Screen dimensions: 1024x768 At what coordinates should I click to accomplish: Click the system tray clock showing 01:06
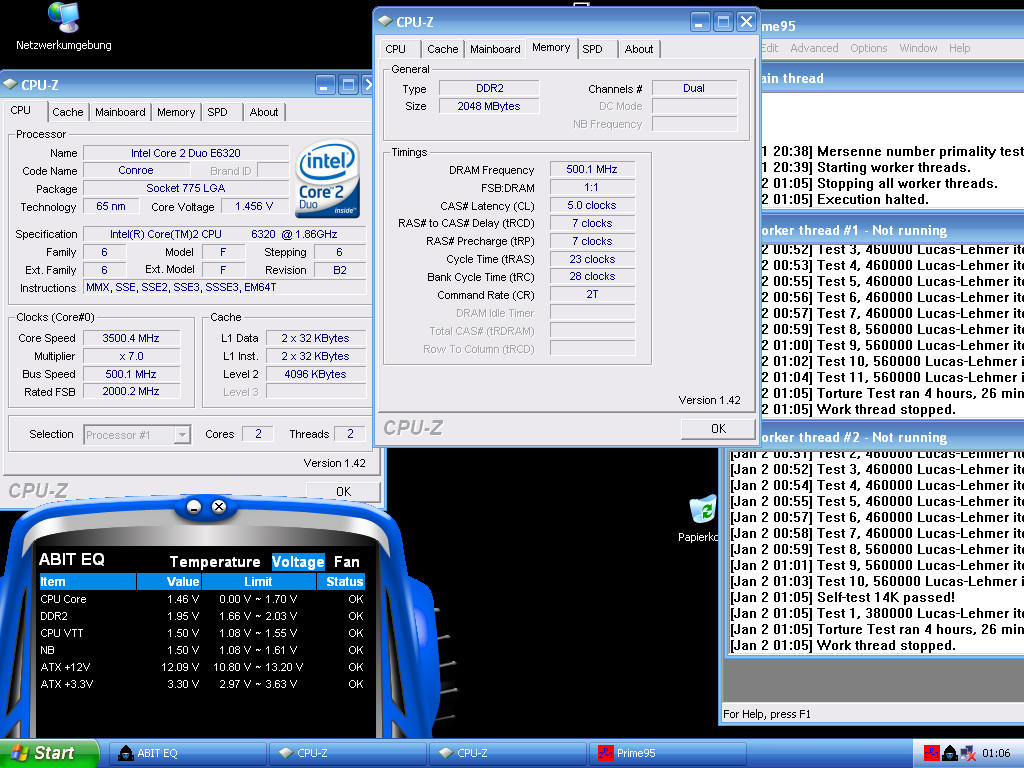point(996,753)
